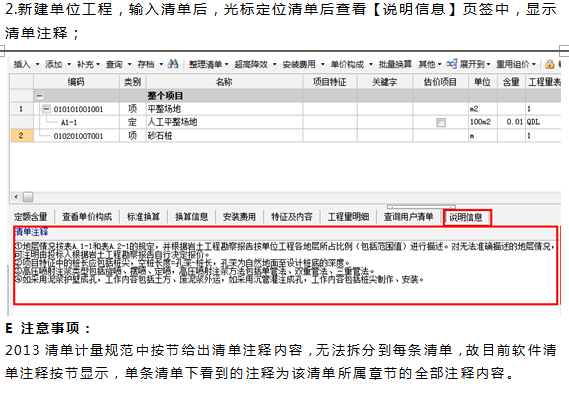Click the 编码 column header

click(77, 82)
